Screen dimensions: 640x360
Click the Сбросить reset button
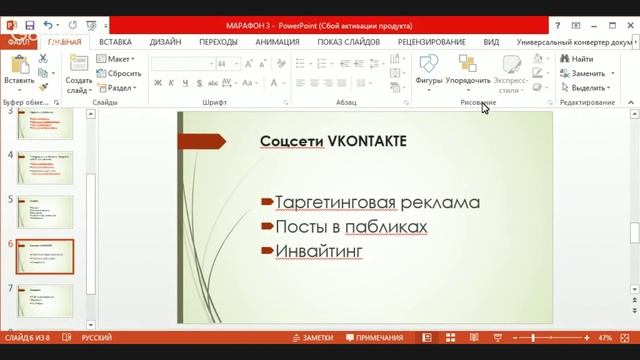[x=119, y=73]
